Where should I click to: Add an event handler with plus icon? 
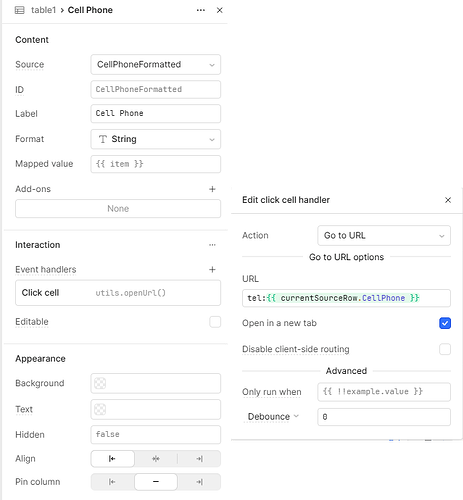click(x=212, y=269)
